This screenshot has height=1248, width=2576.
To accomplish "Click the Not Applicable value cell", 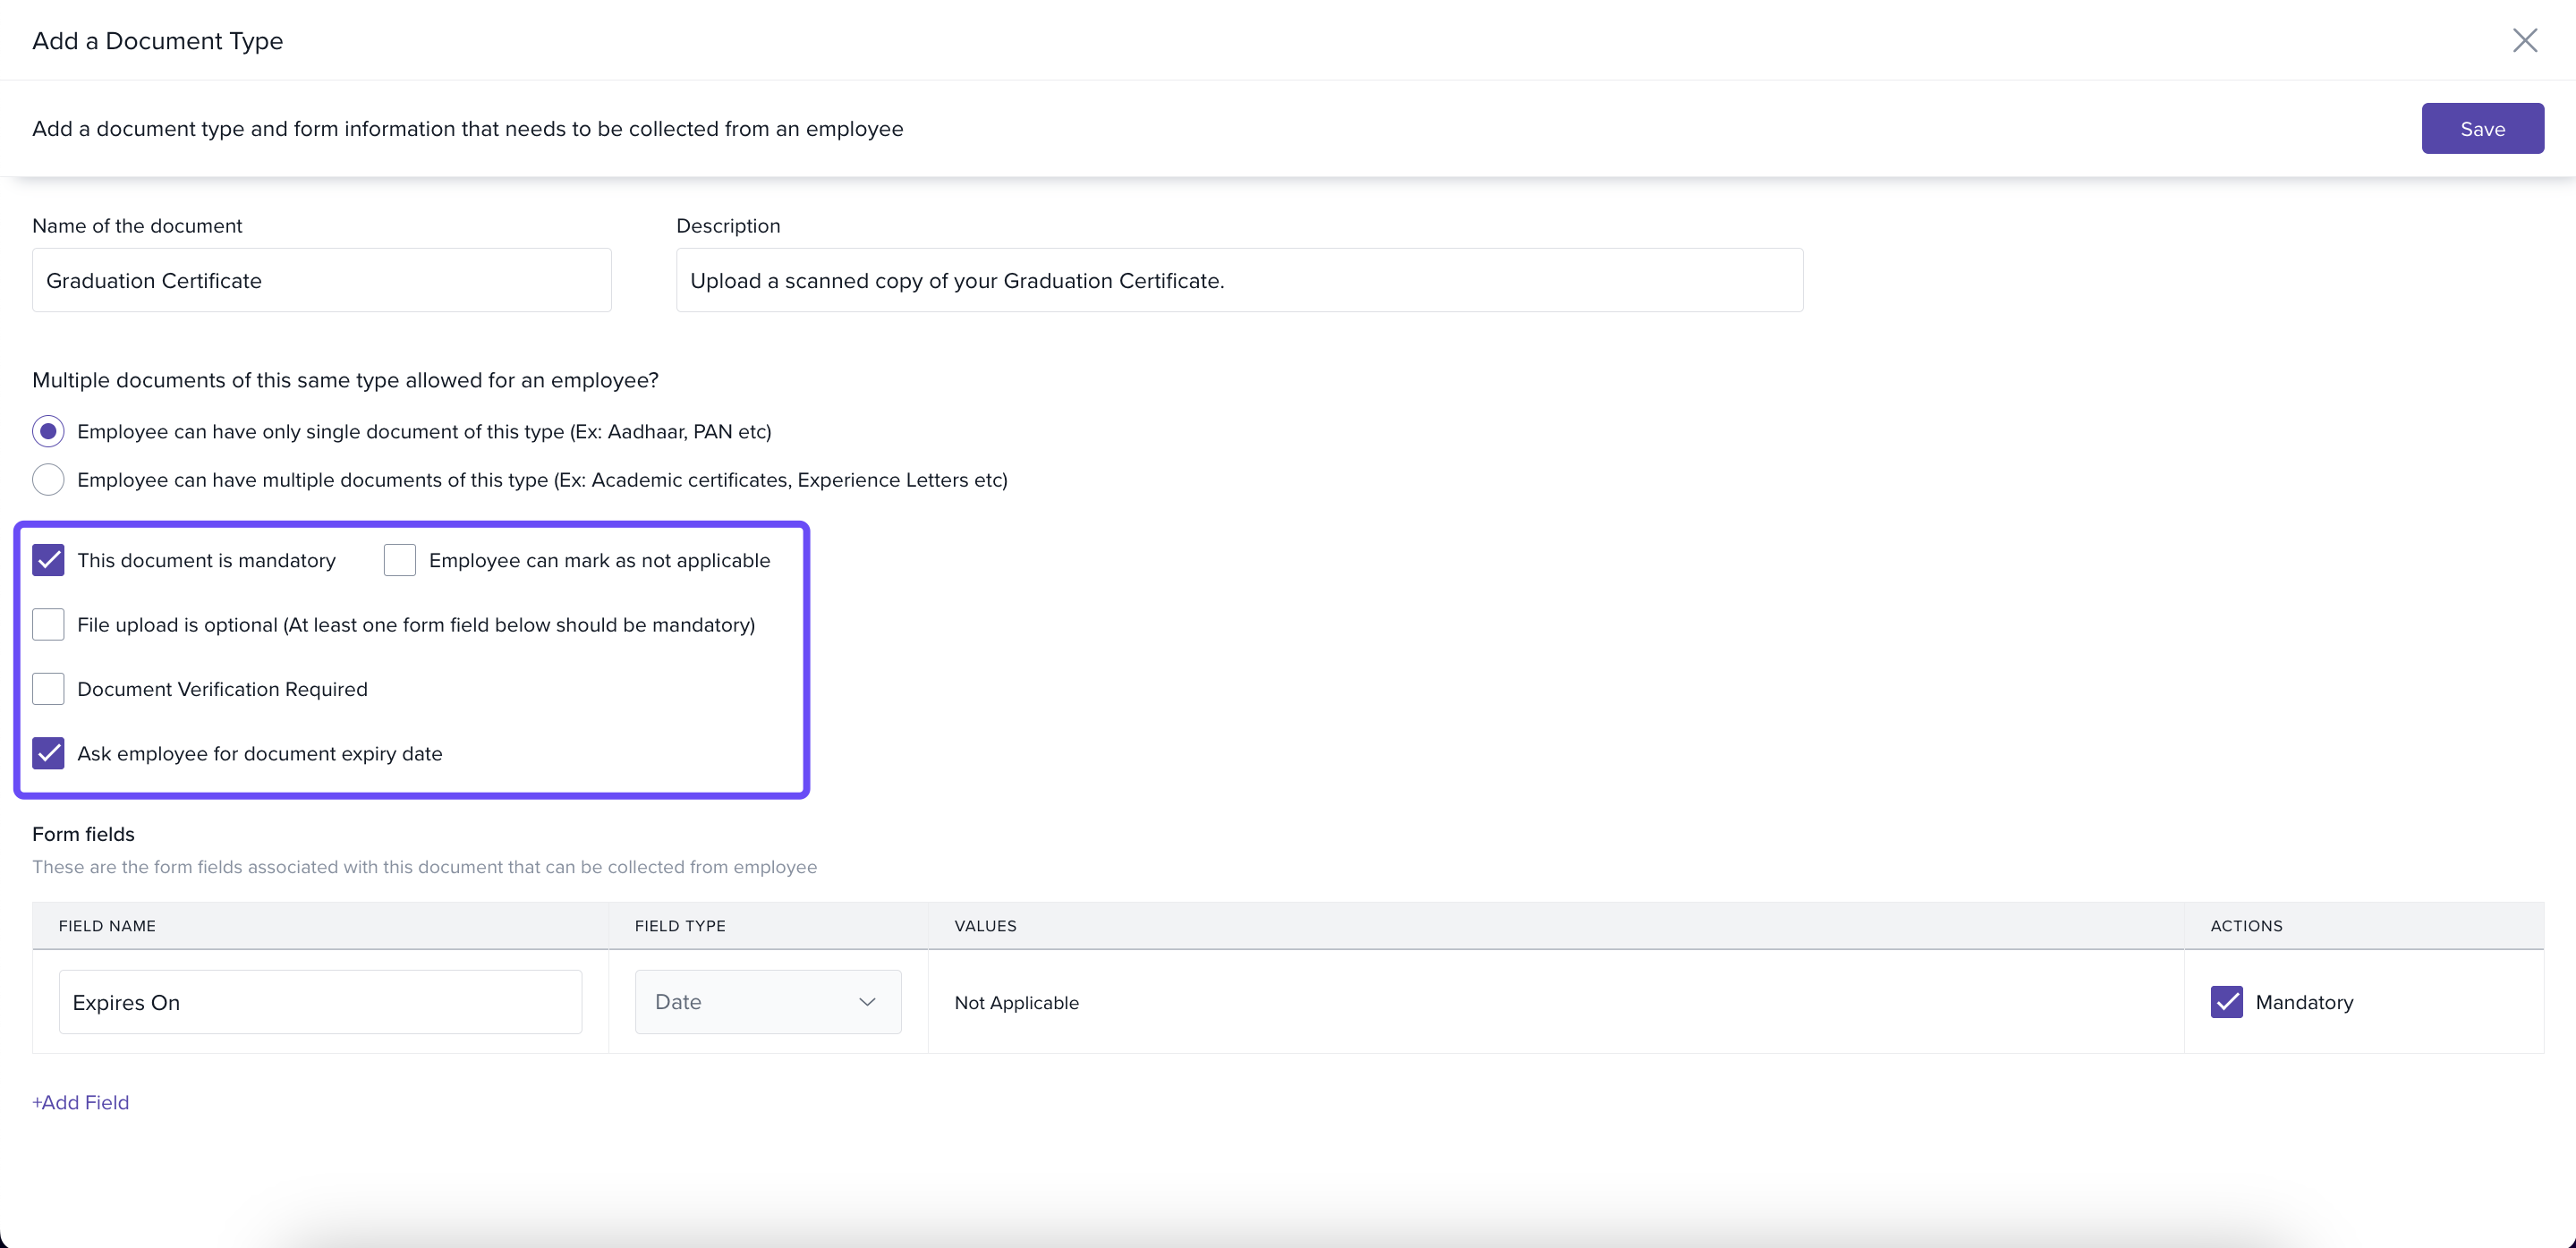I will pyautogui.click(x=1016, y=1003).
